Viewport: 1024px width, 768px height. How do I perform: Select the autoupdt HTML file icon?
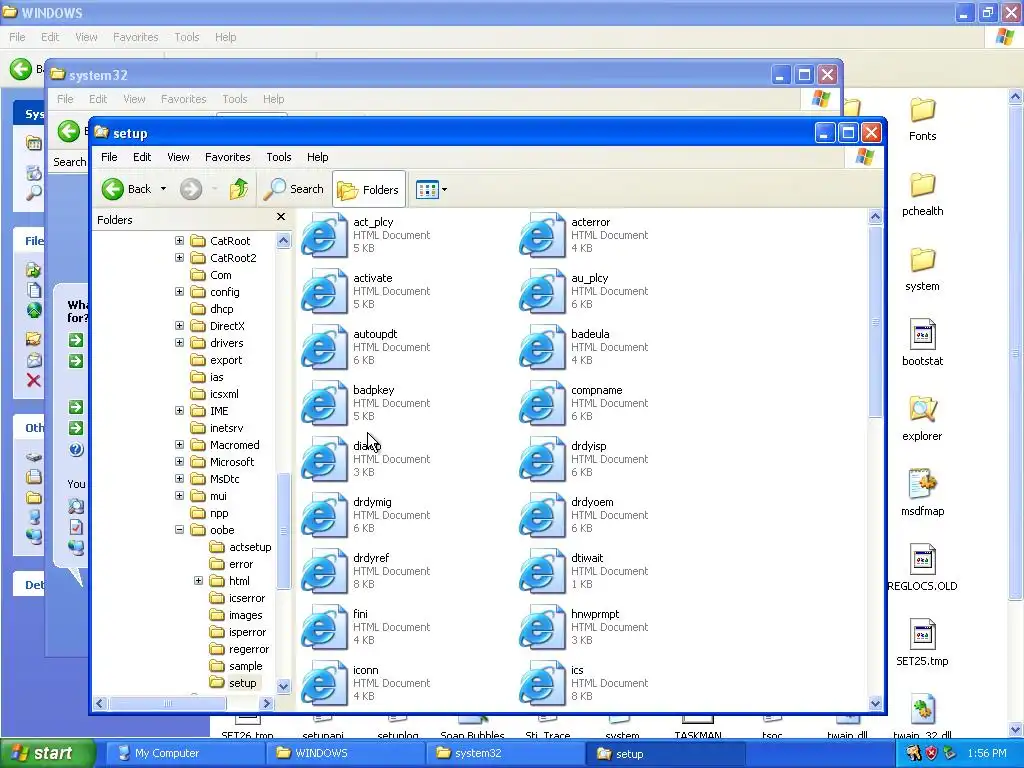pyautogui.click(x=325, y=347)
